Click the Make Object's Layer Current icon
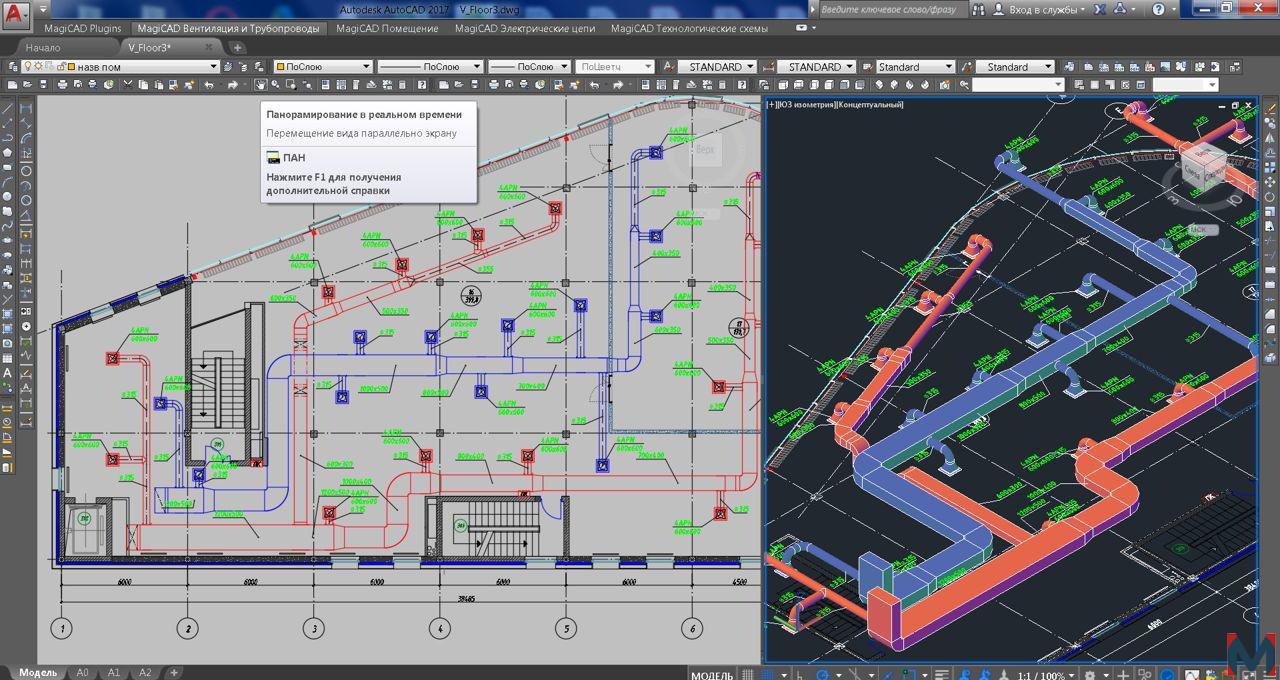The width and height of the screenshot is (1280, 680). point(228,67)
